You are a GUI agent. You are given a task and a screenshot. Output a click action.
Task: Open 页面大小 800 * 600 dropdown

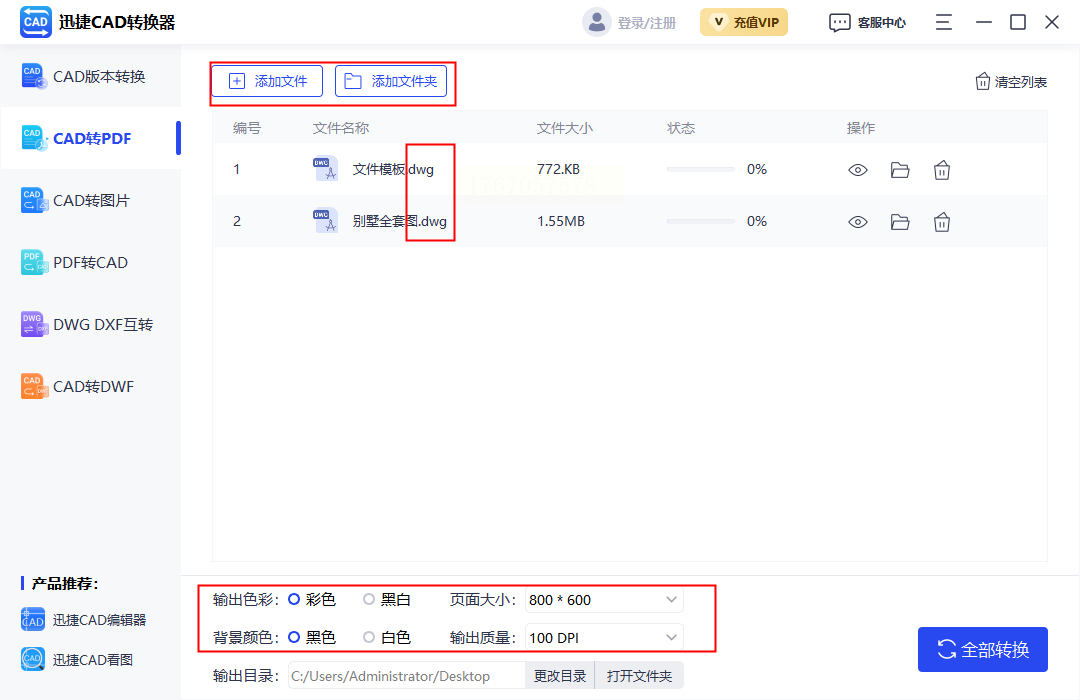[604, 599]
